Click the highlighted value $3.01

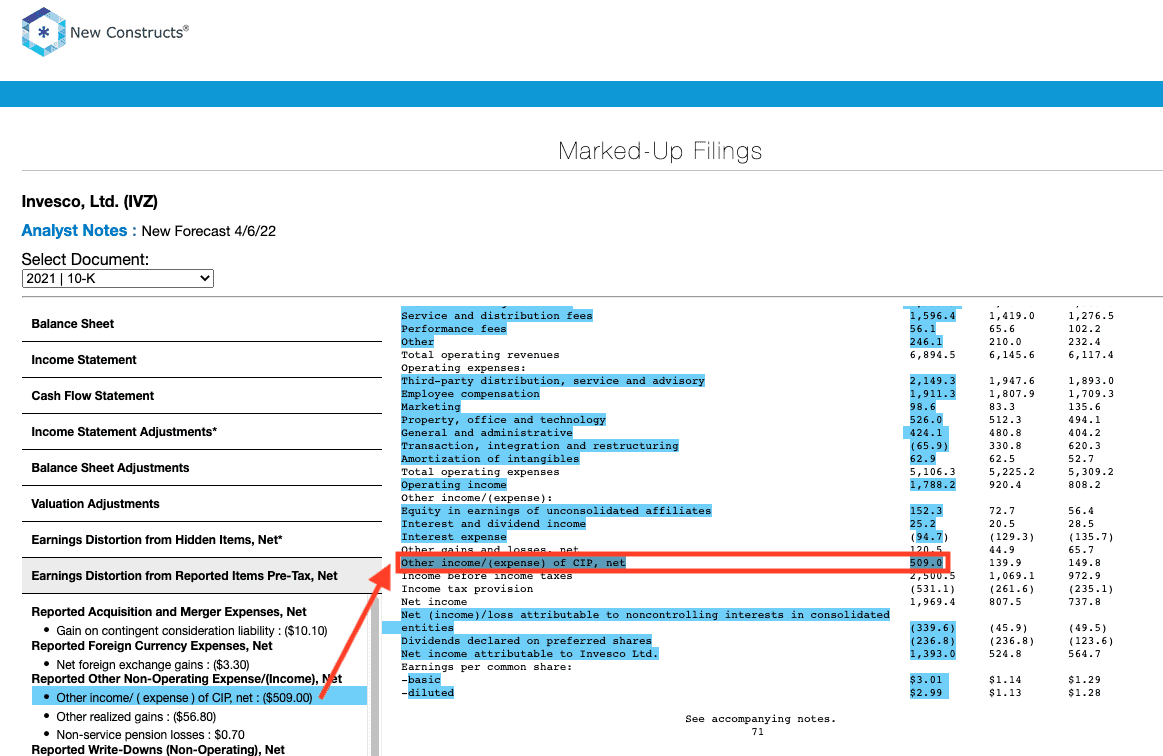tap(926, 680)
